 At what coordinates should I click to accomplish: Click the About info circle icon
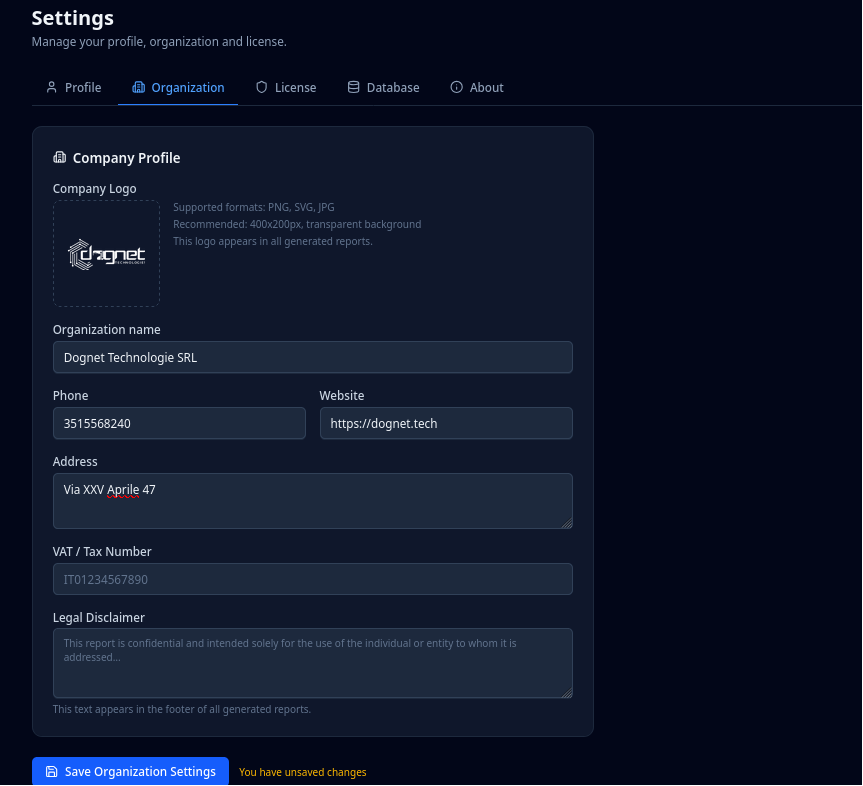pos(456,87)
